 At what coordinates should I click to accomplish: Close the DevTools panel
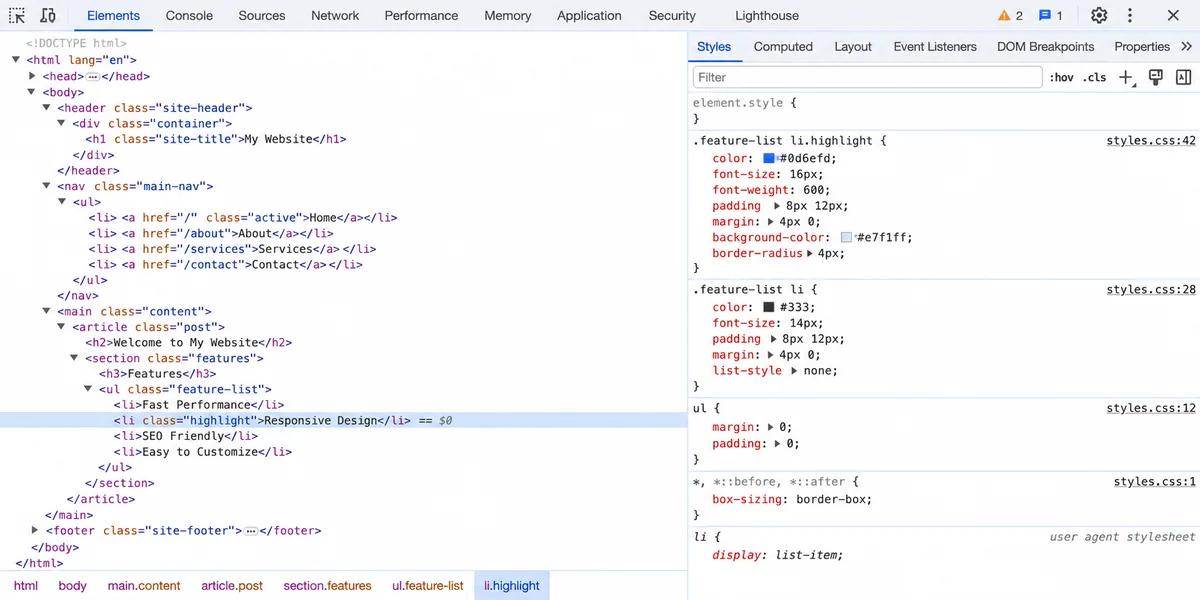(1173, 15)
